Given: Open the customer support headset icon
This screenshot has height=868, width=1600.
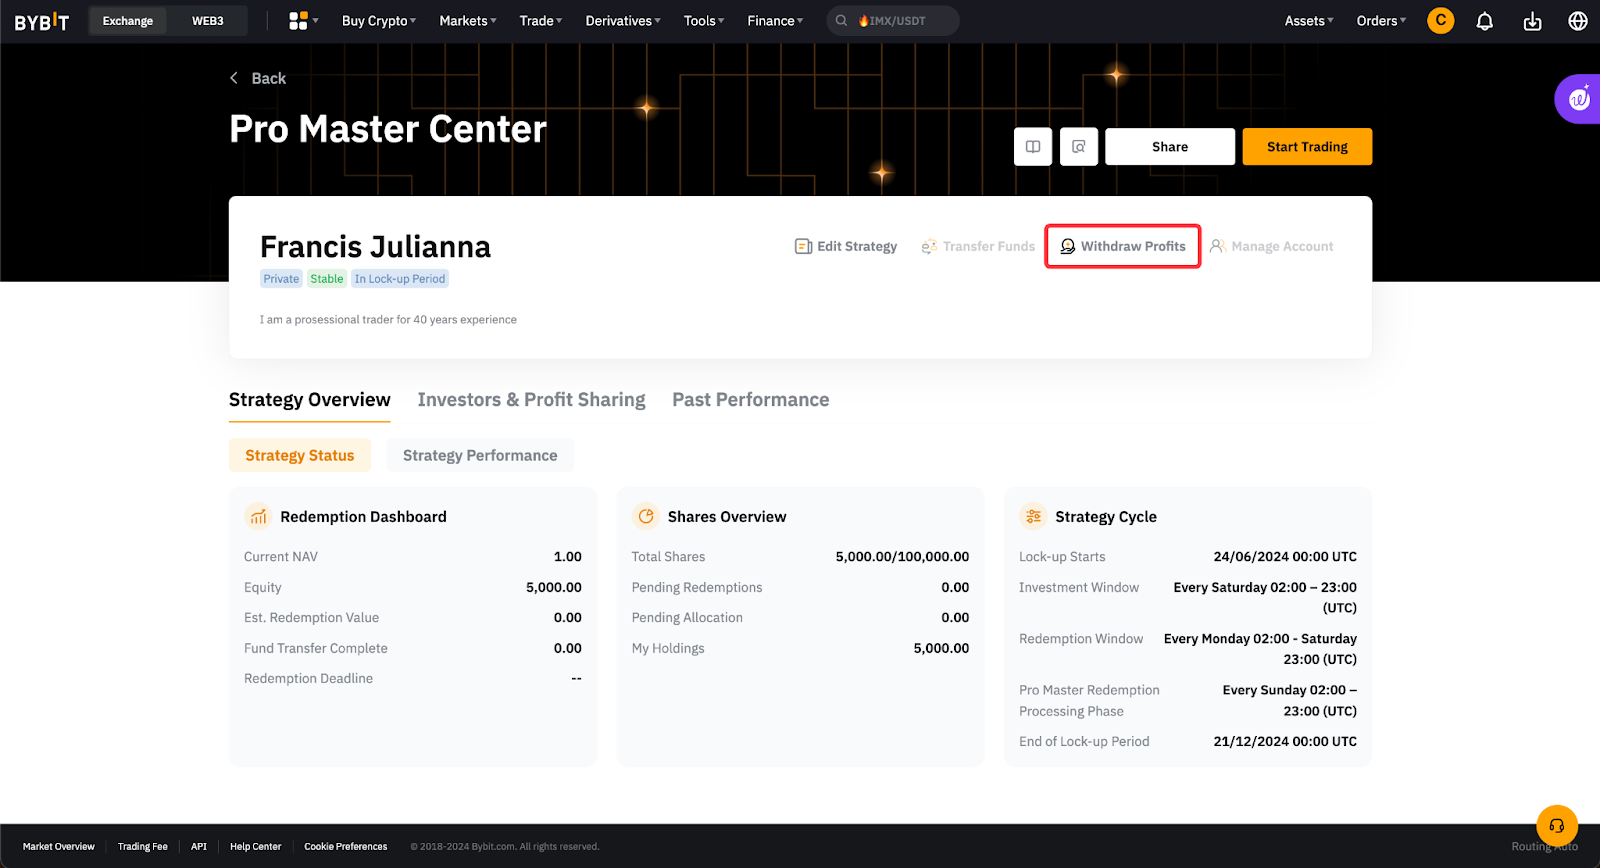Looking at the screenshot, I should [1556, 826].
